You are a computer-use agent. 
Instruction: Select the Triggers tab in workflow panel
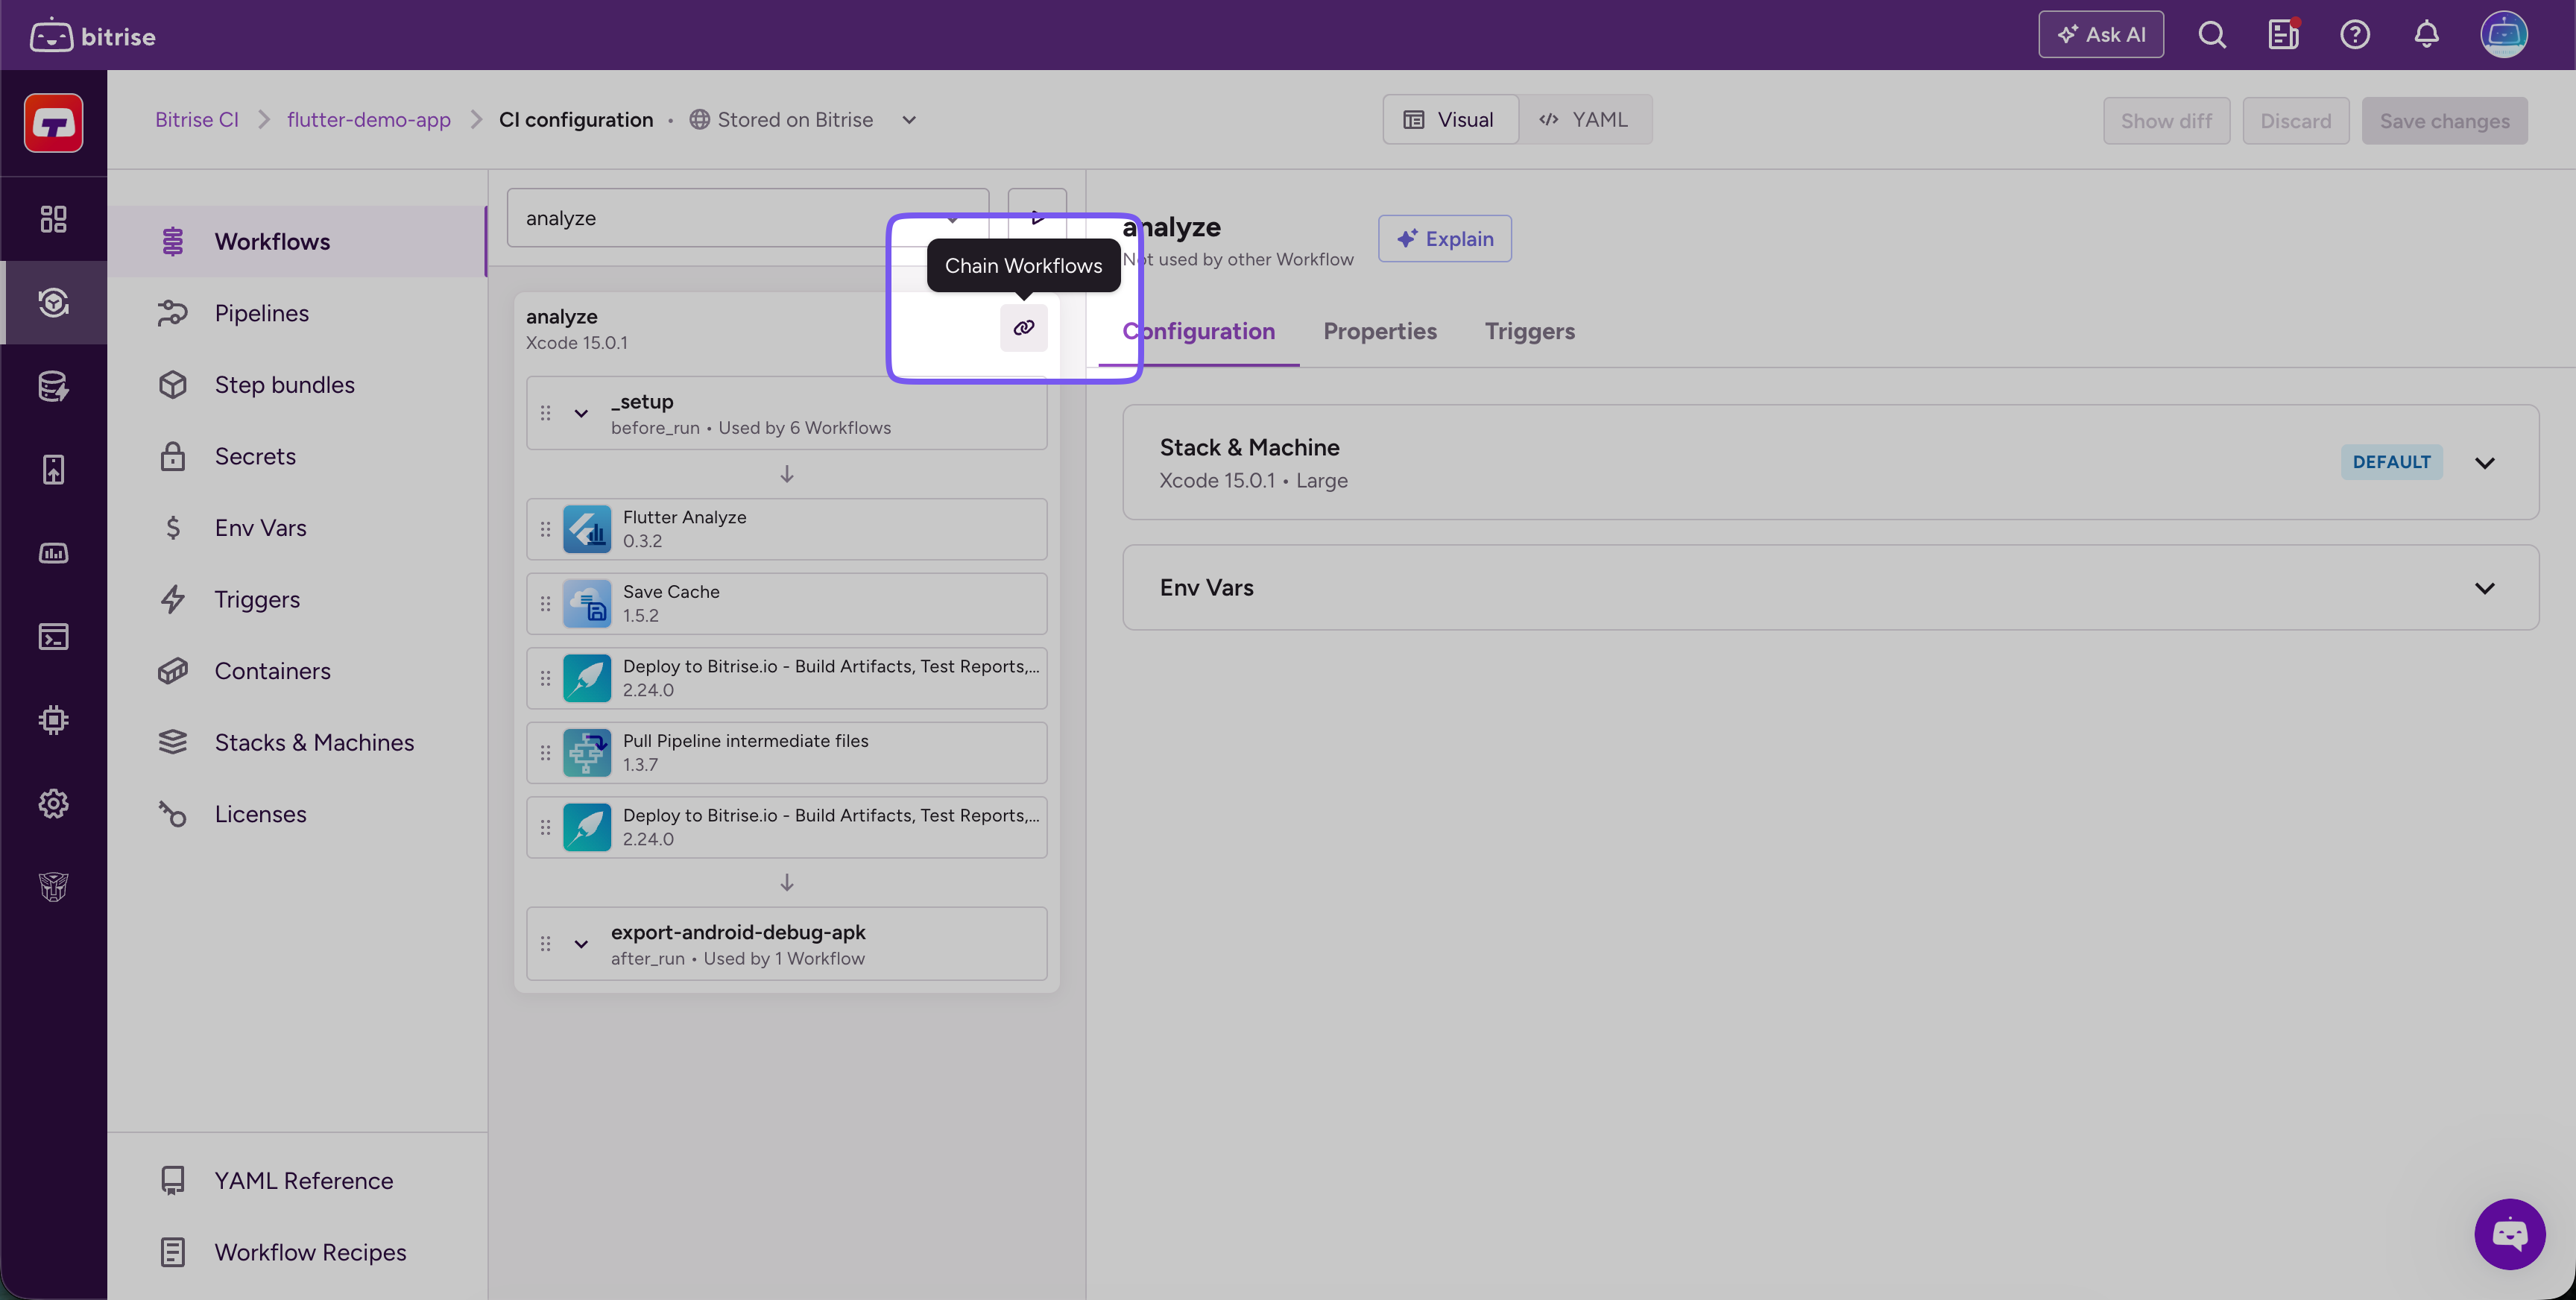point(1529,331)
